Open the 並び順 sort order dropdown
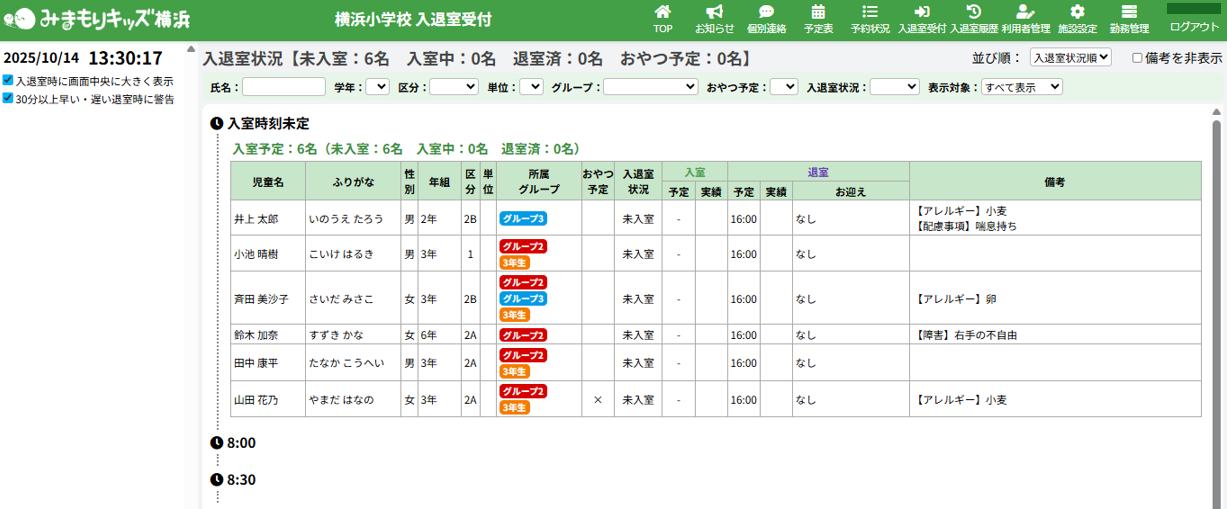1227x509 pixels. 1070,58
